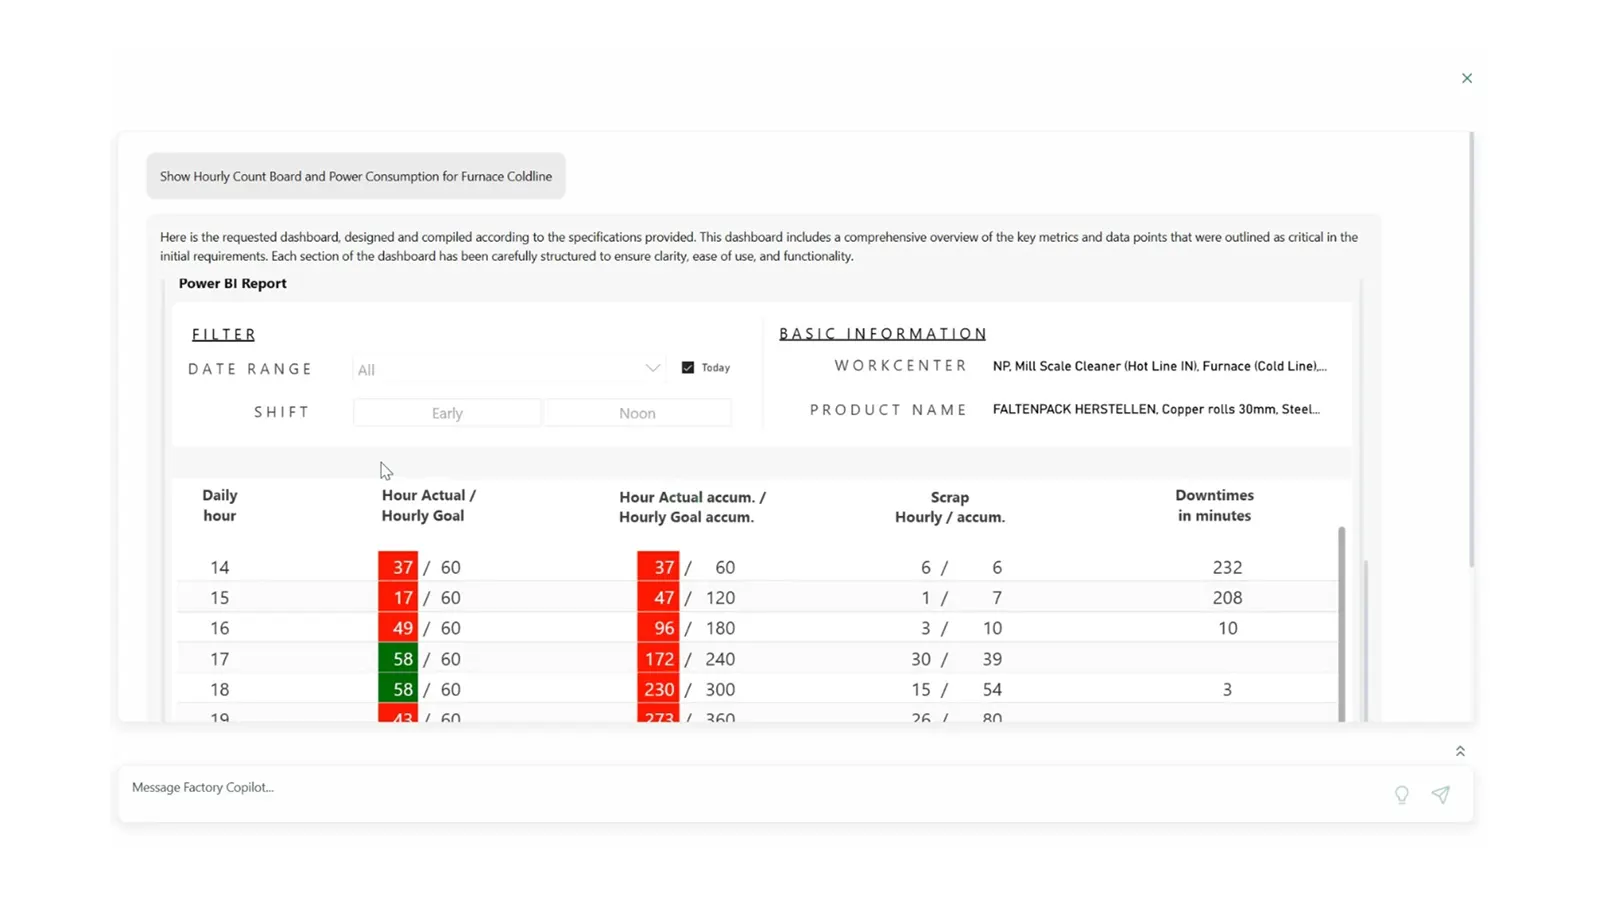Click the user prompt bubble about Furnace Coldline
Viewport: 1600px width, 900px height.
(356, 176)
